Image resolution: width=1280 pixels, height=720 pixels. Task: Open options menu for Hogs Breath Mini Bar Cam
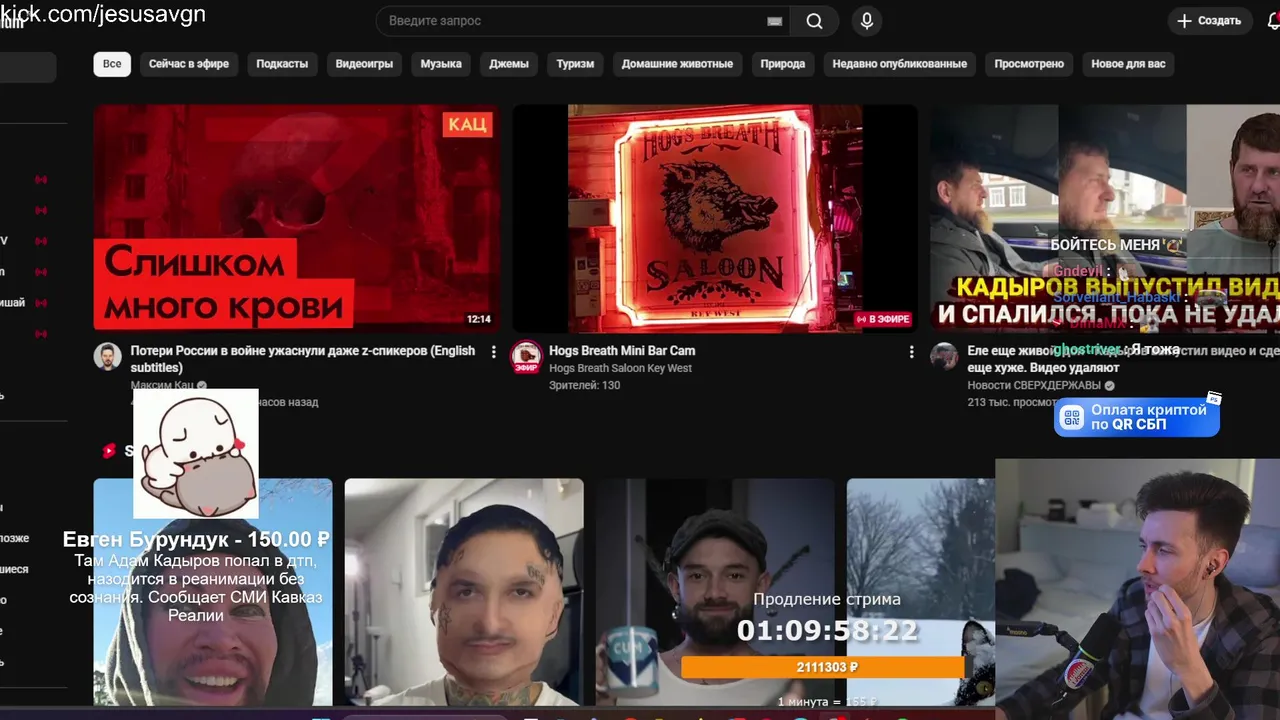(911, 351)
